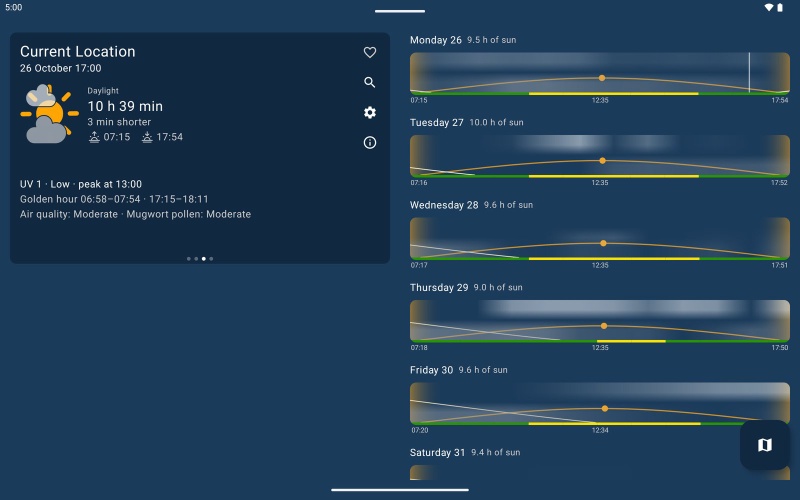The image size is (800, 500).
Task: Click the 'Monday 26' heading
Action: click(x=436, y=40)
